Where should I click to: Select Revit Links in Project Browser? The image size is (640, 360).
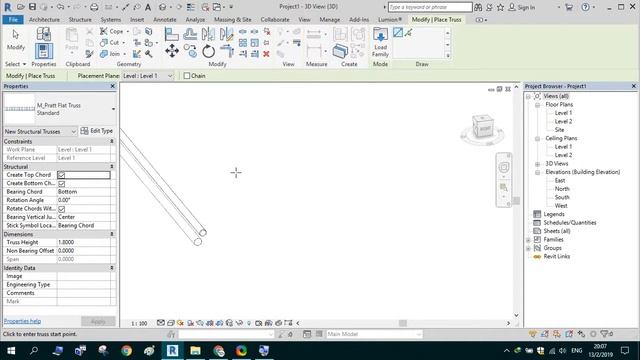point(556,256)
